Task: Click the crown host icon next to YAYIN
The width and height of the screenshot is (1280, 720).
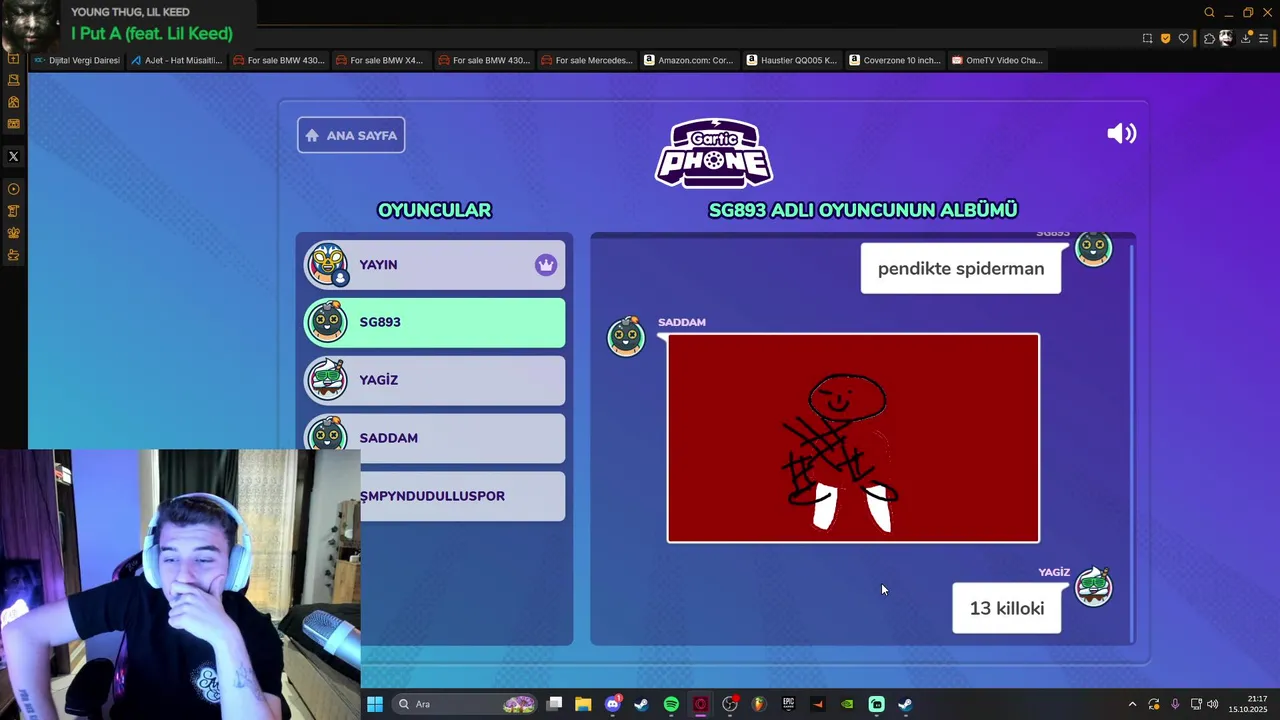Action: [x=545, y=265]
